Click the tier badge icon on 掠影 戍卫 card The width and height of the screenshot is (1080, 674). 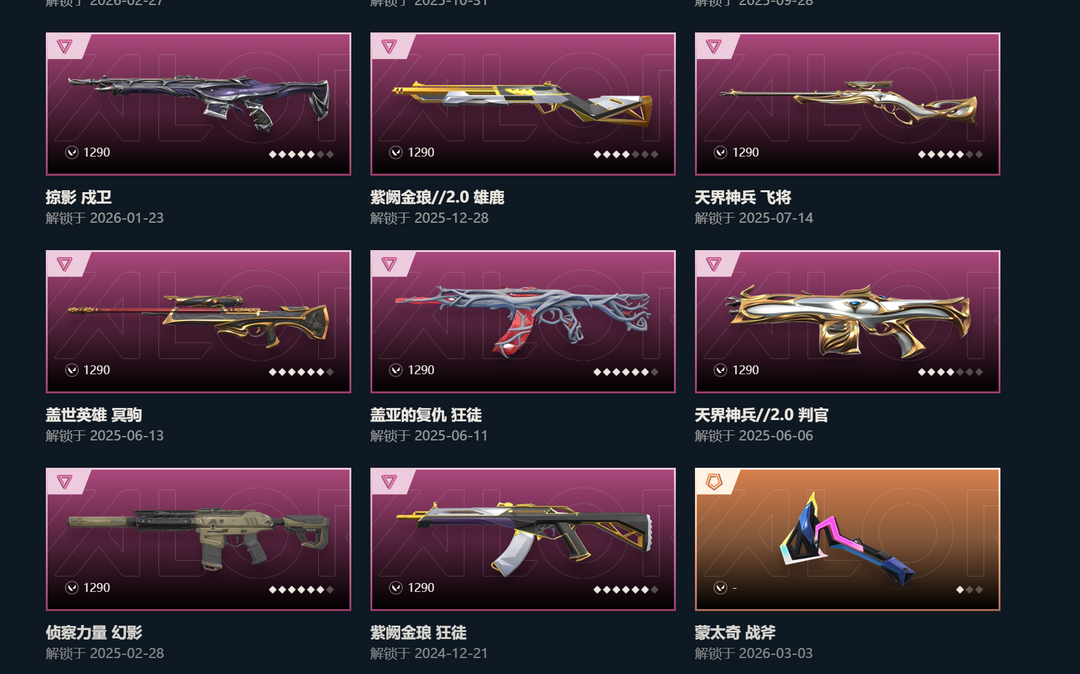tap(65, 46)
